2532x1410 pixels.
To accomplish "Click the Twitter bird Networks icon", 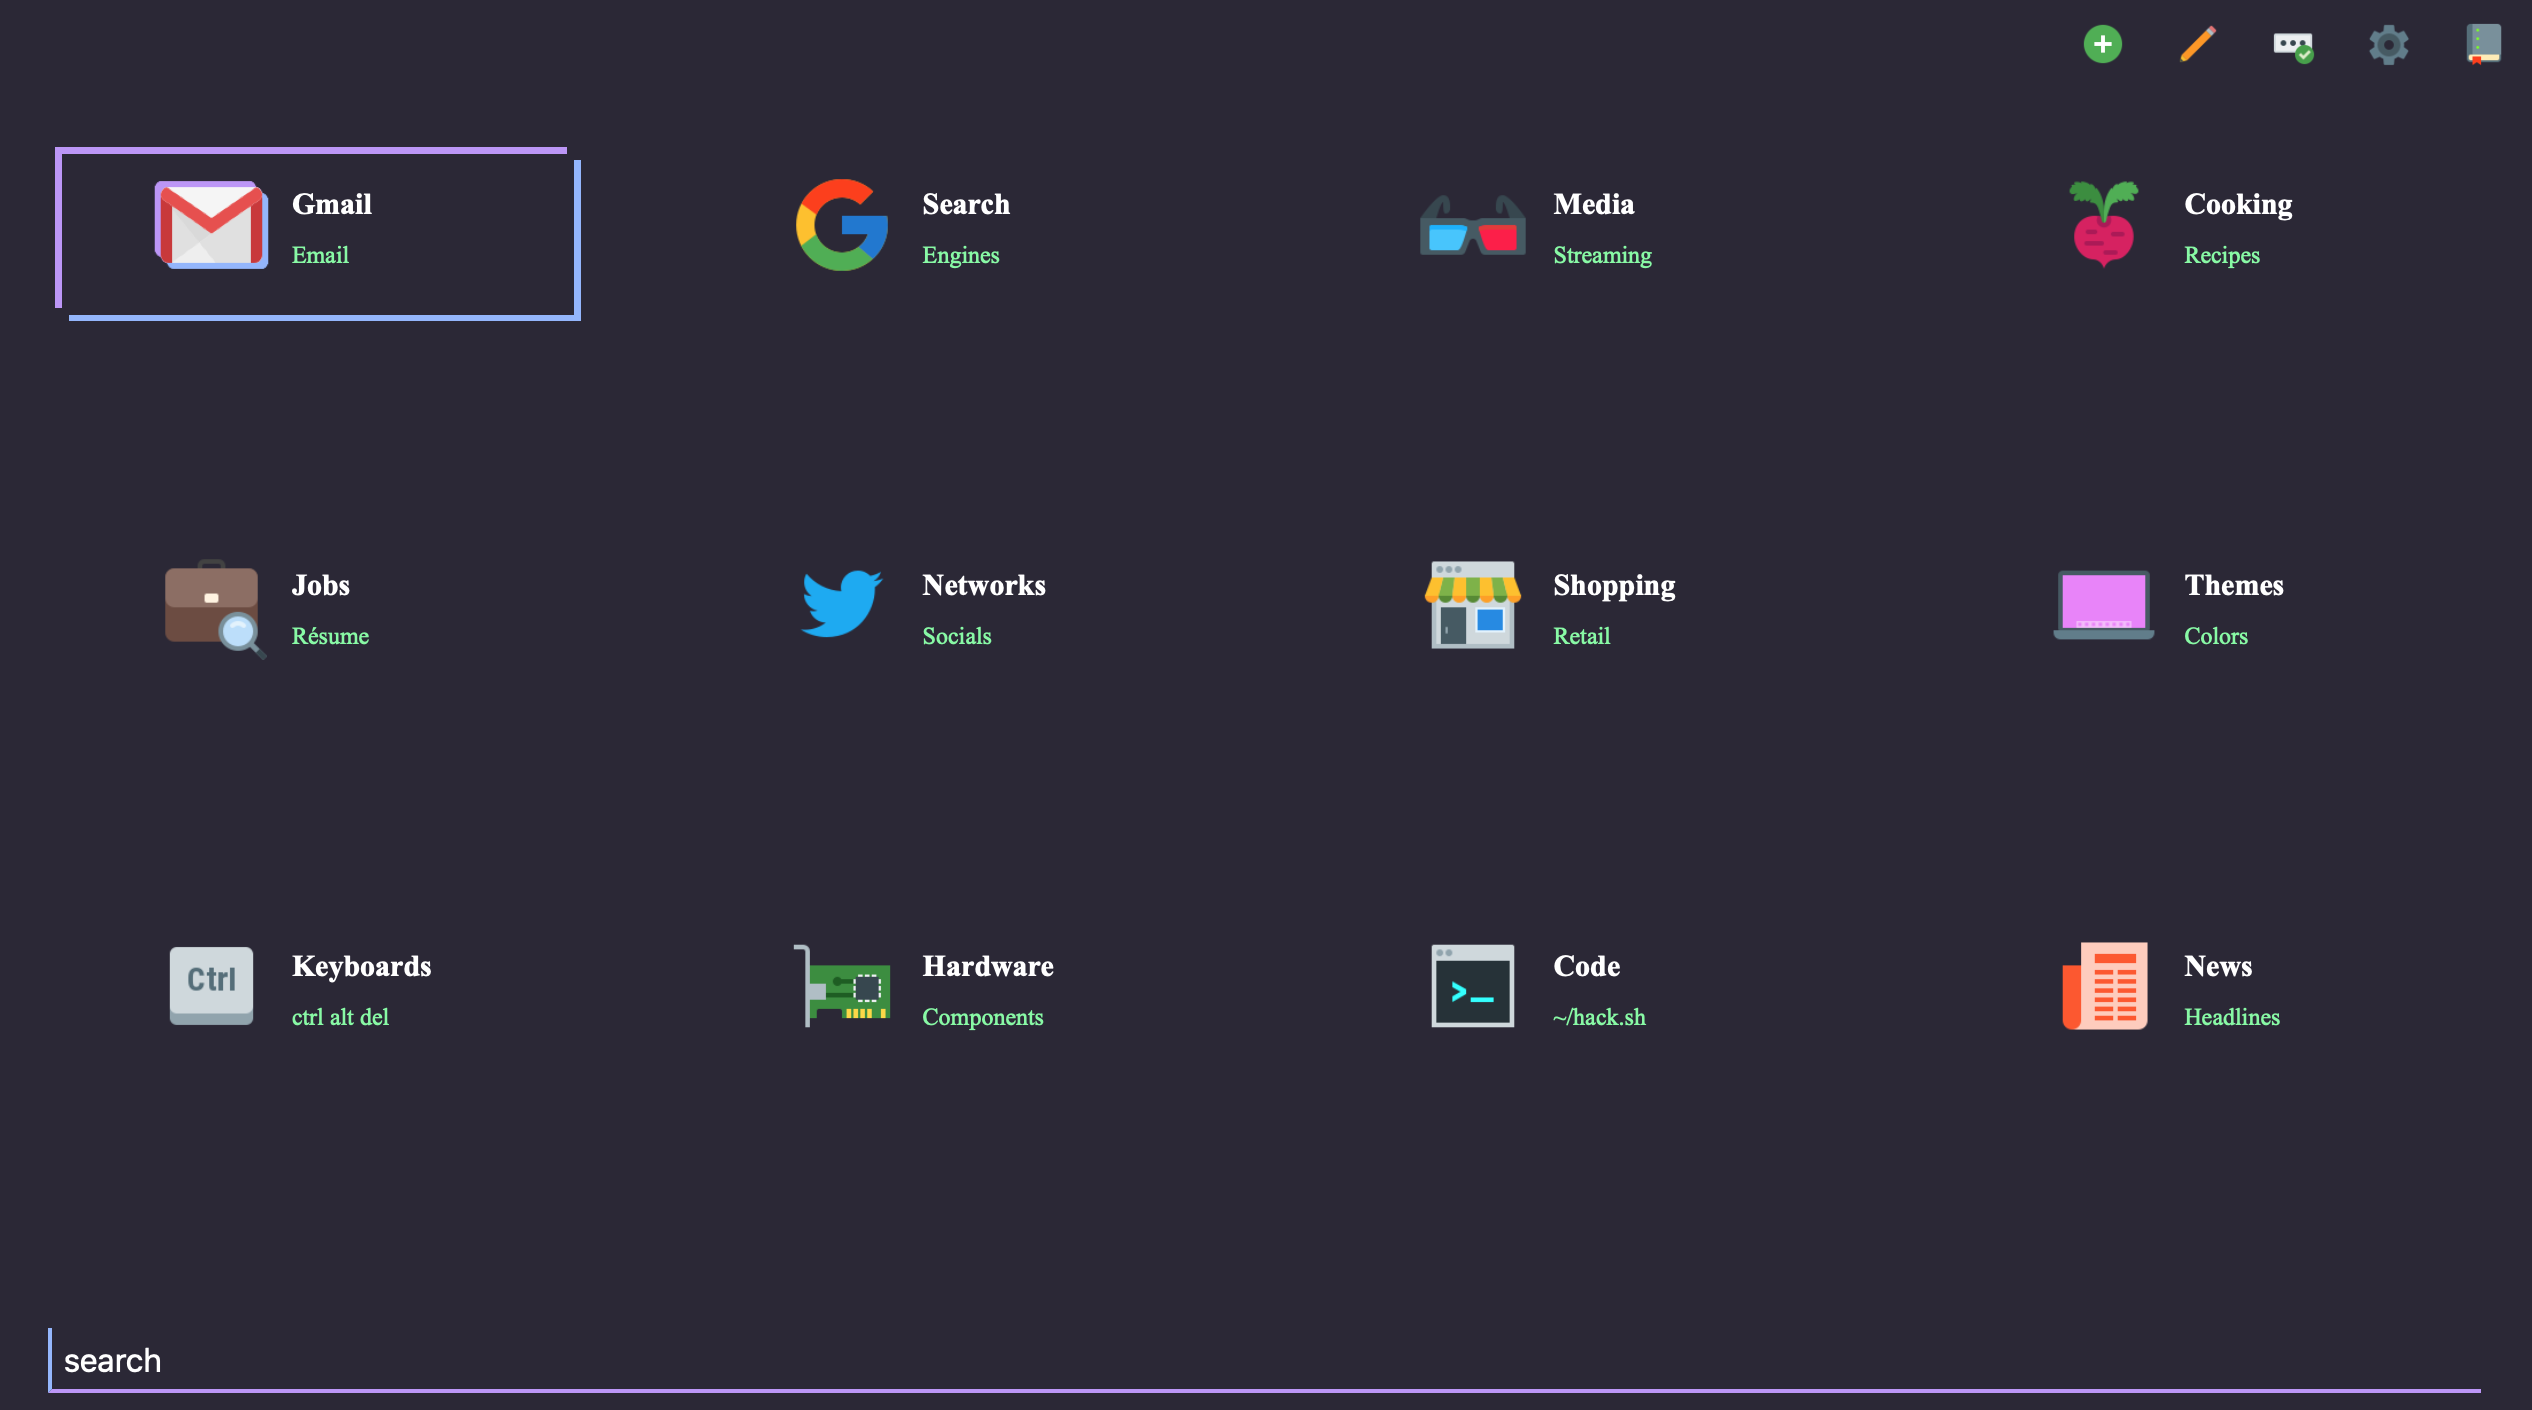I will (x=841, y=604).
